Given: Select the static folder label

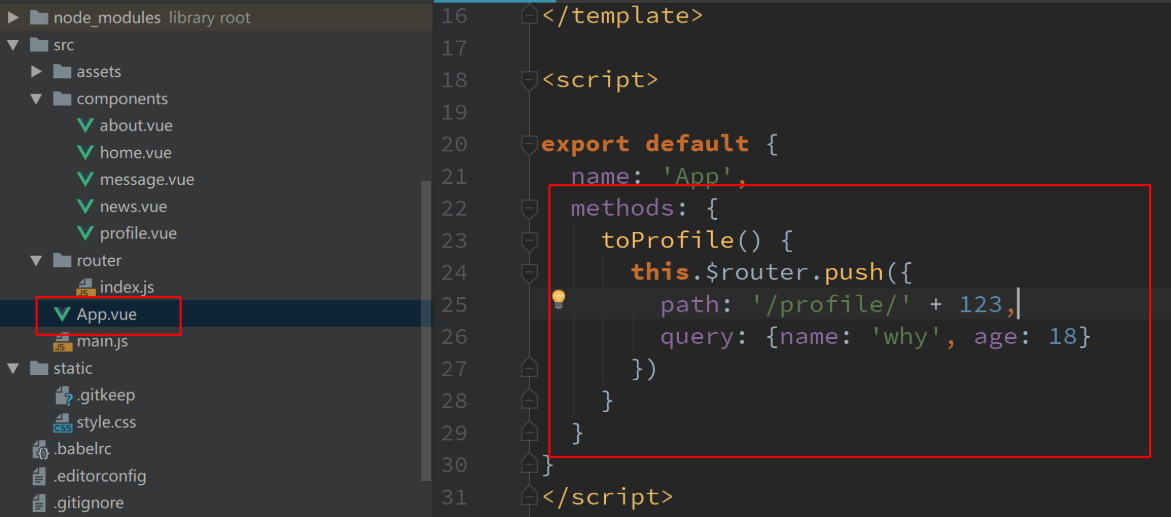Looking at the screenshot, I should 72,368.
